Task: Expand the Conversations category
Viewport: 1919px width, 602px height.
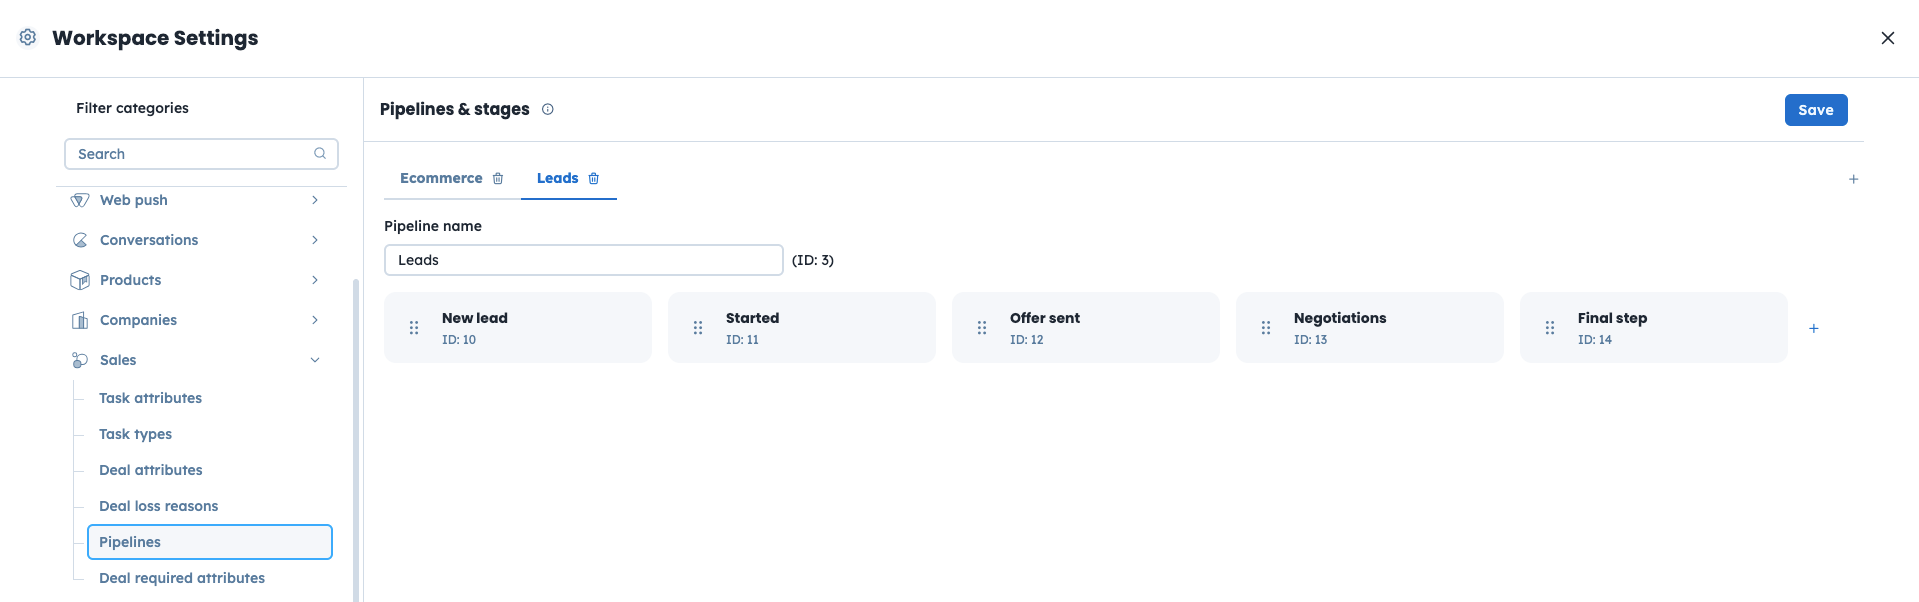Action: coord(315,240)
